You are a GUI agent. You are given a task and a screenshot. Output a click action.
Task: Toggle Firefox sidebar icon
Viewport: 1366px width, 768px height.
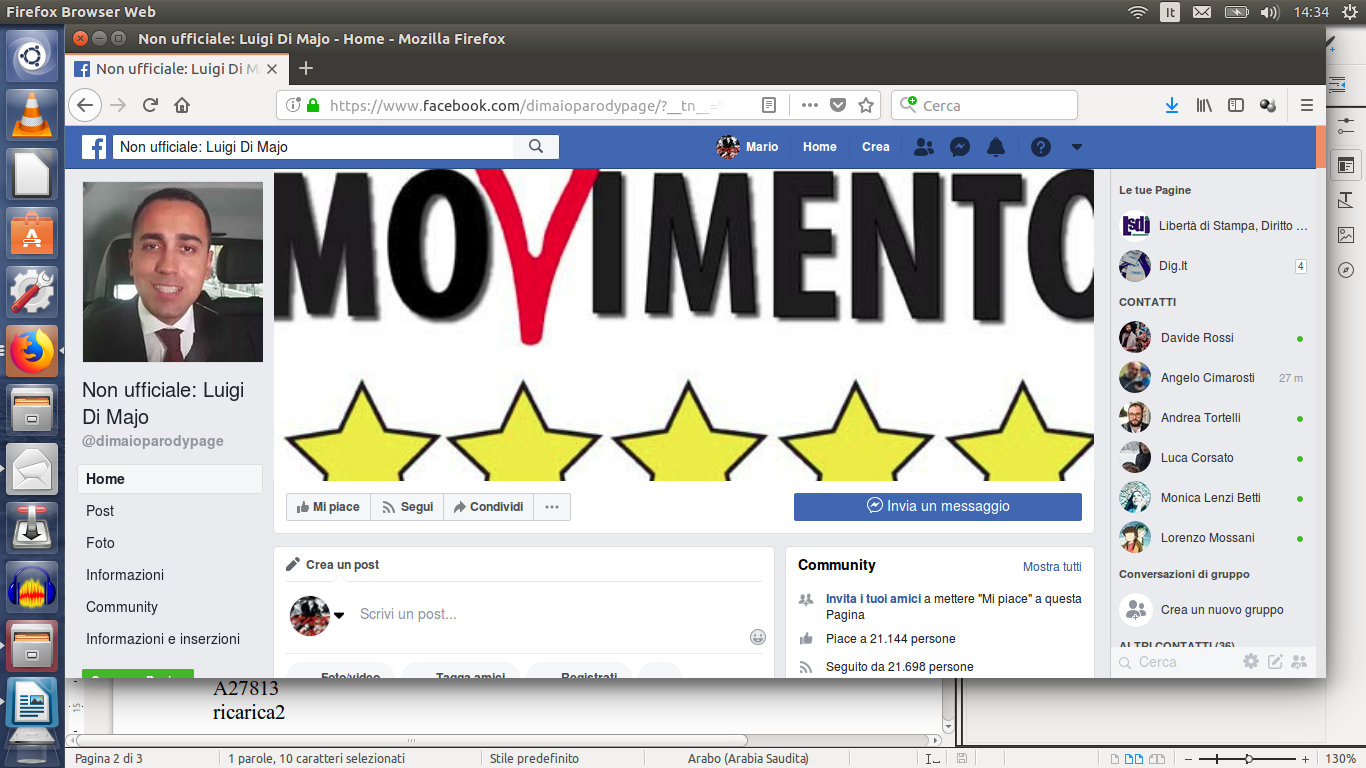(1236, 105)
